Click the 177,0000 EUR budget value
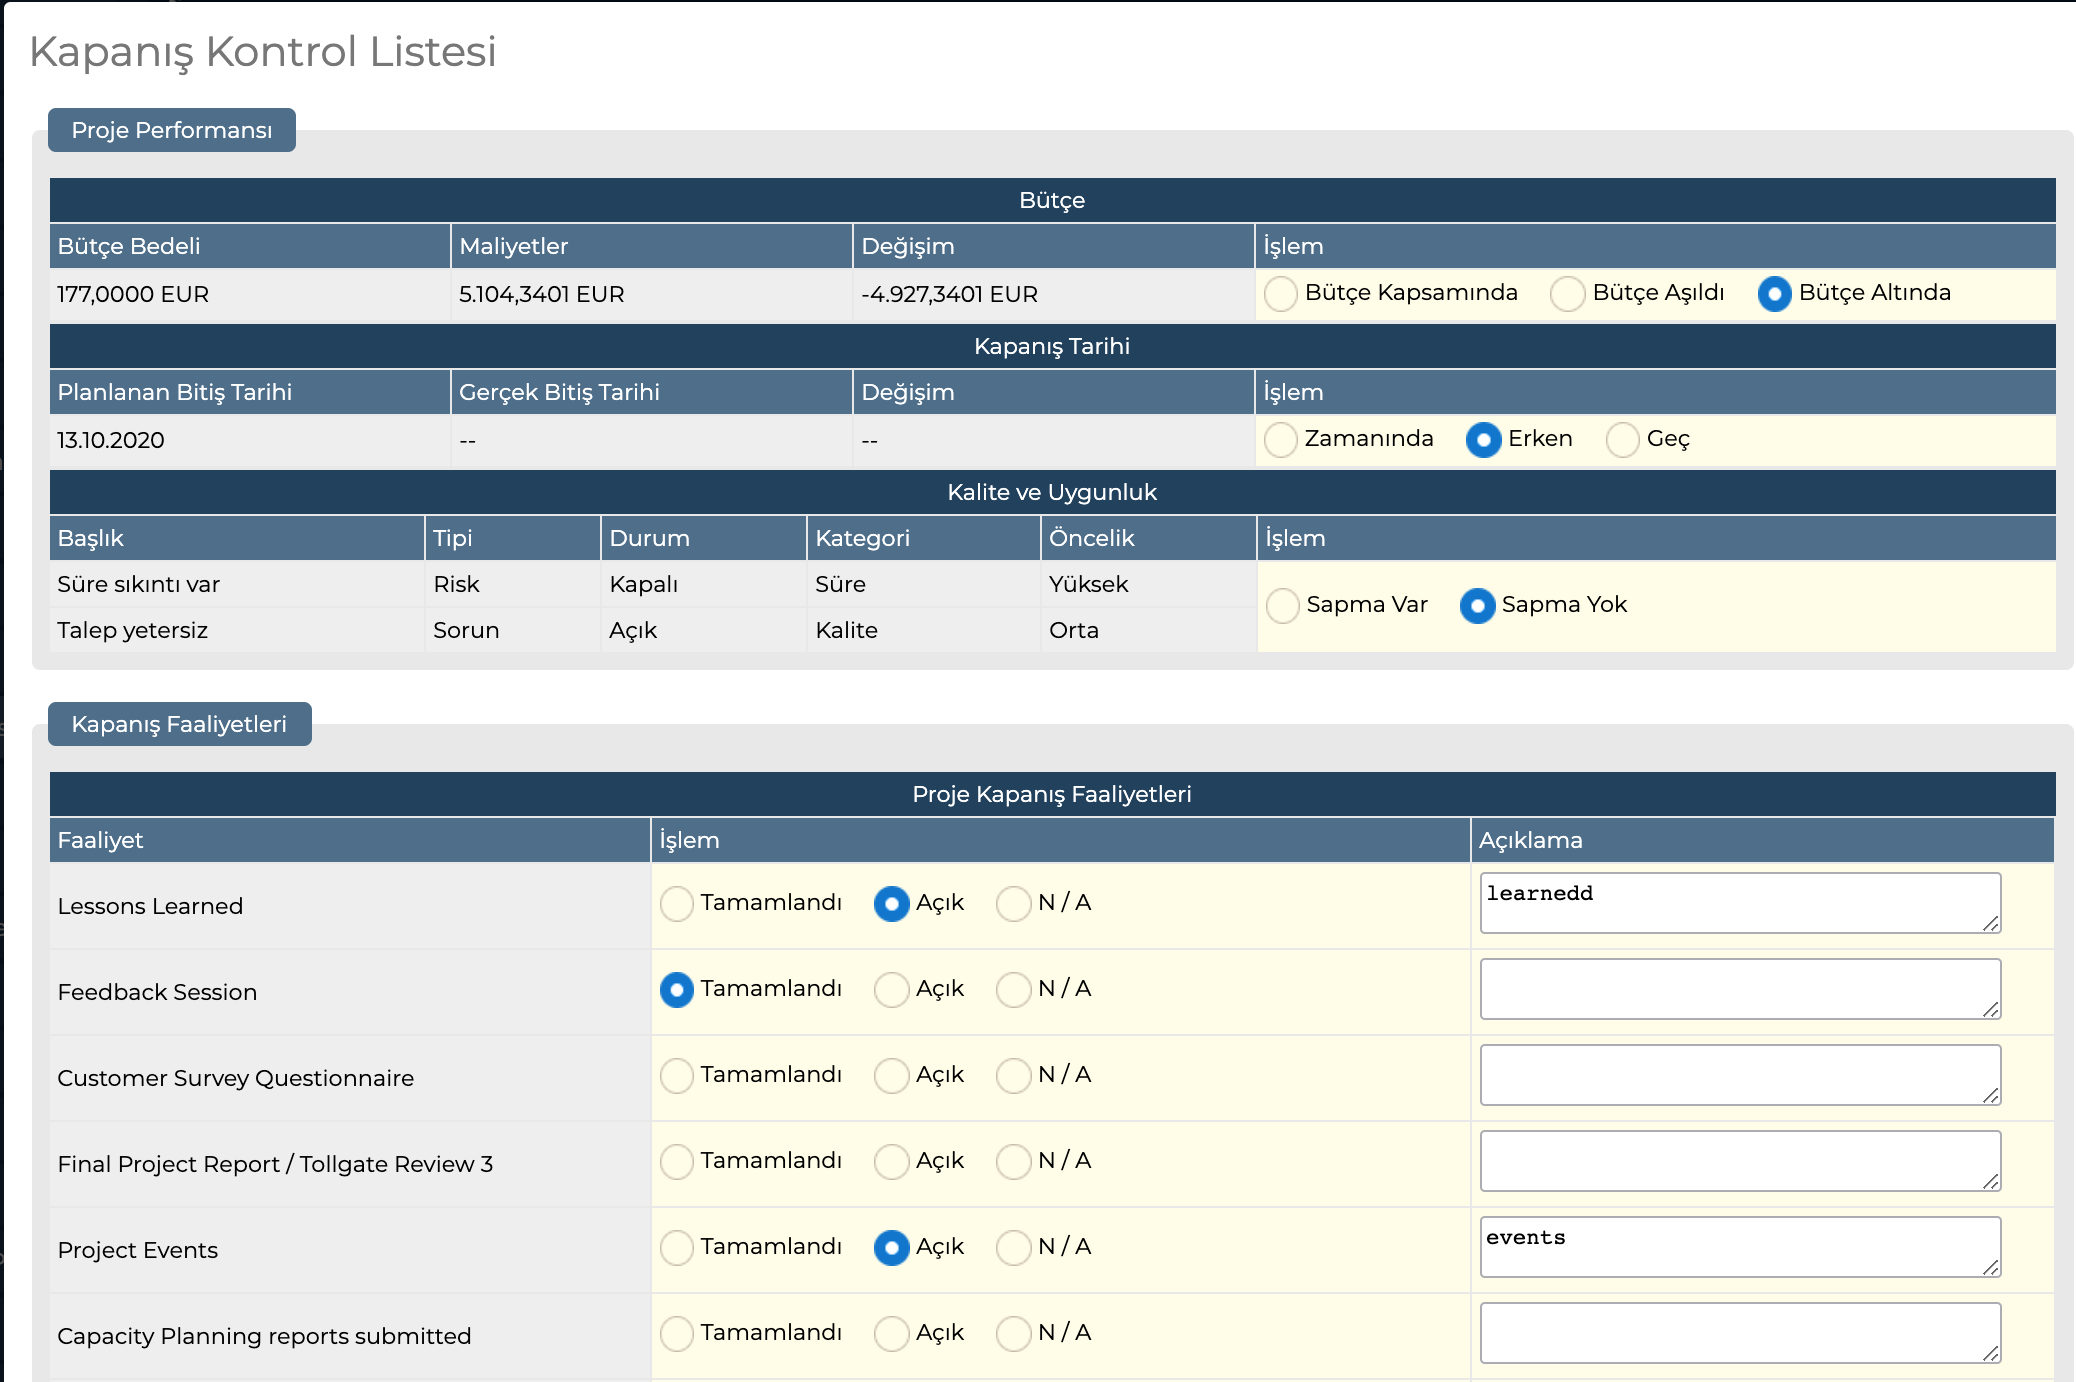 click(133, 294)
